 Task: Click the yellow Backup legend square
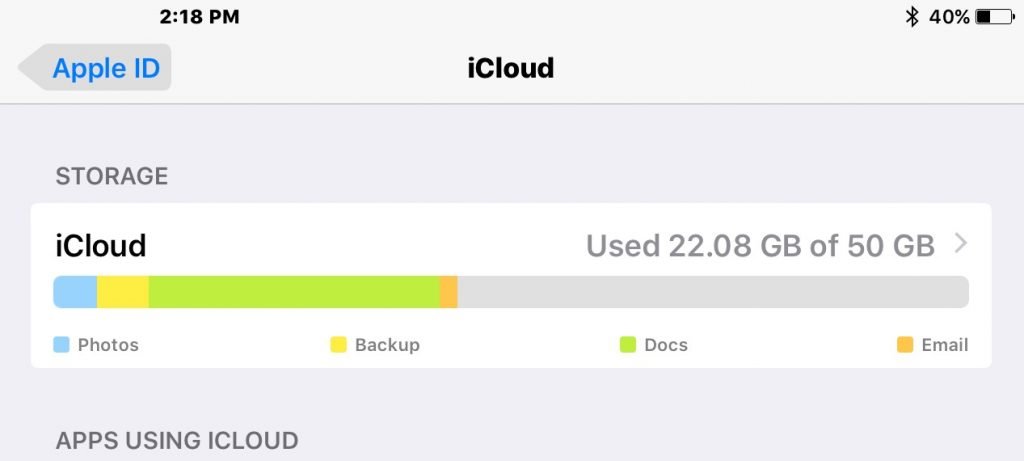(338, 345)
